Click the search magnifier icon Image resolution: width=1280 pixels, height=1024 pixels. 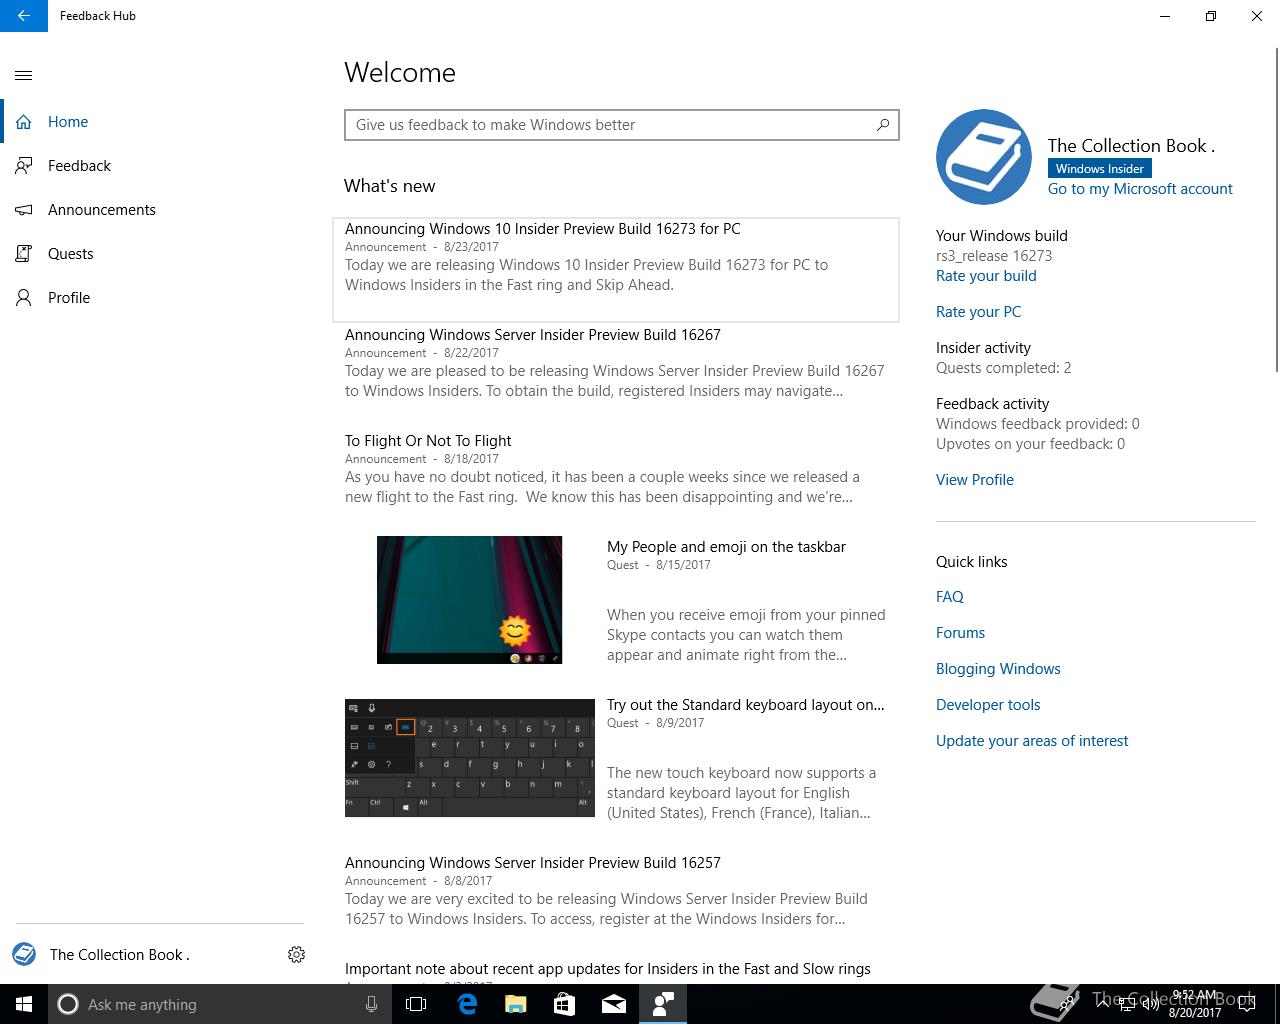tap(883, 125)
